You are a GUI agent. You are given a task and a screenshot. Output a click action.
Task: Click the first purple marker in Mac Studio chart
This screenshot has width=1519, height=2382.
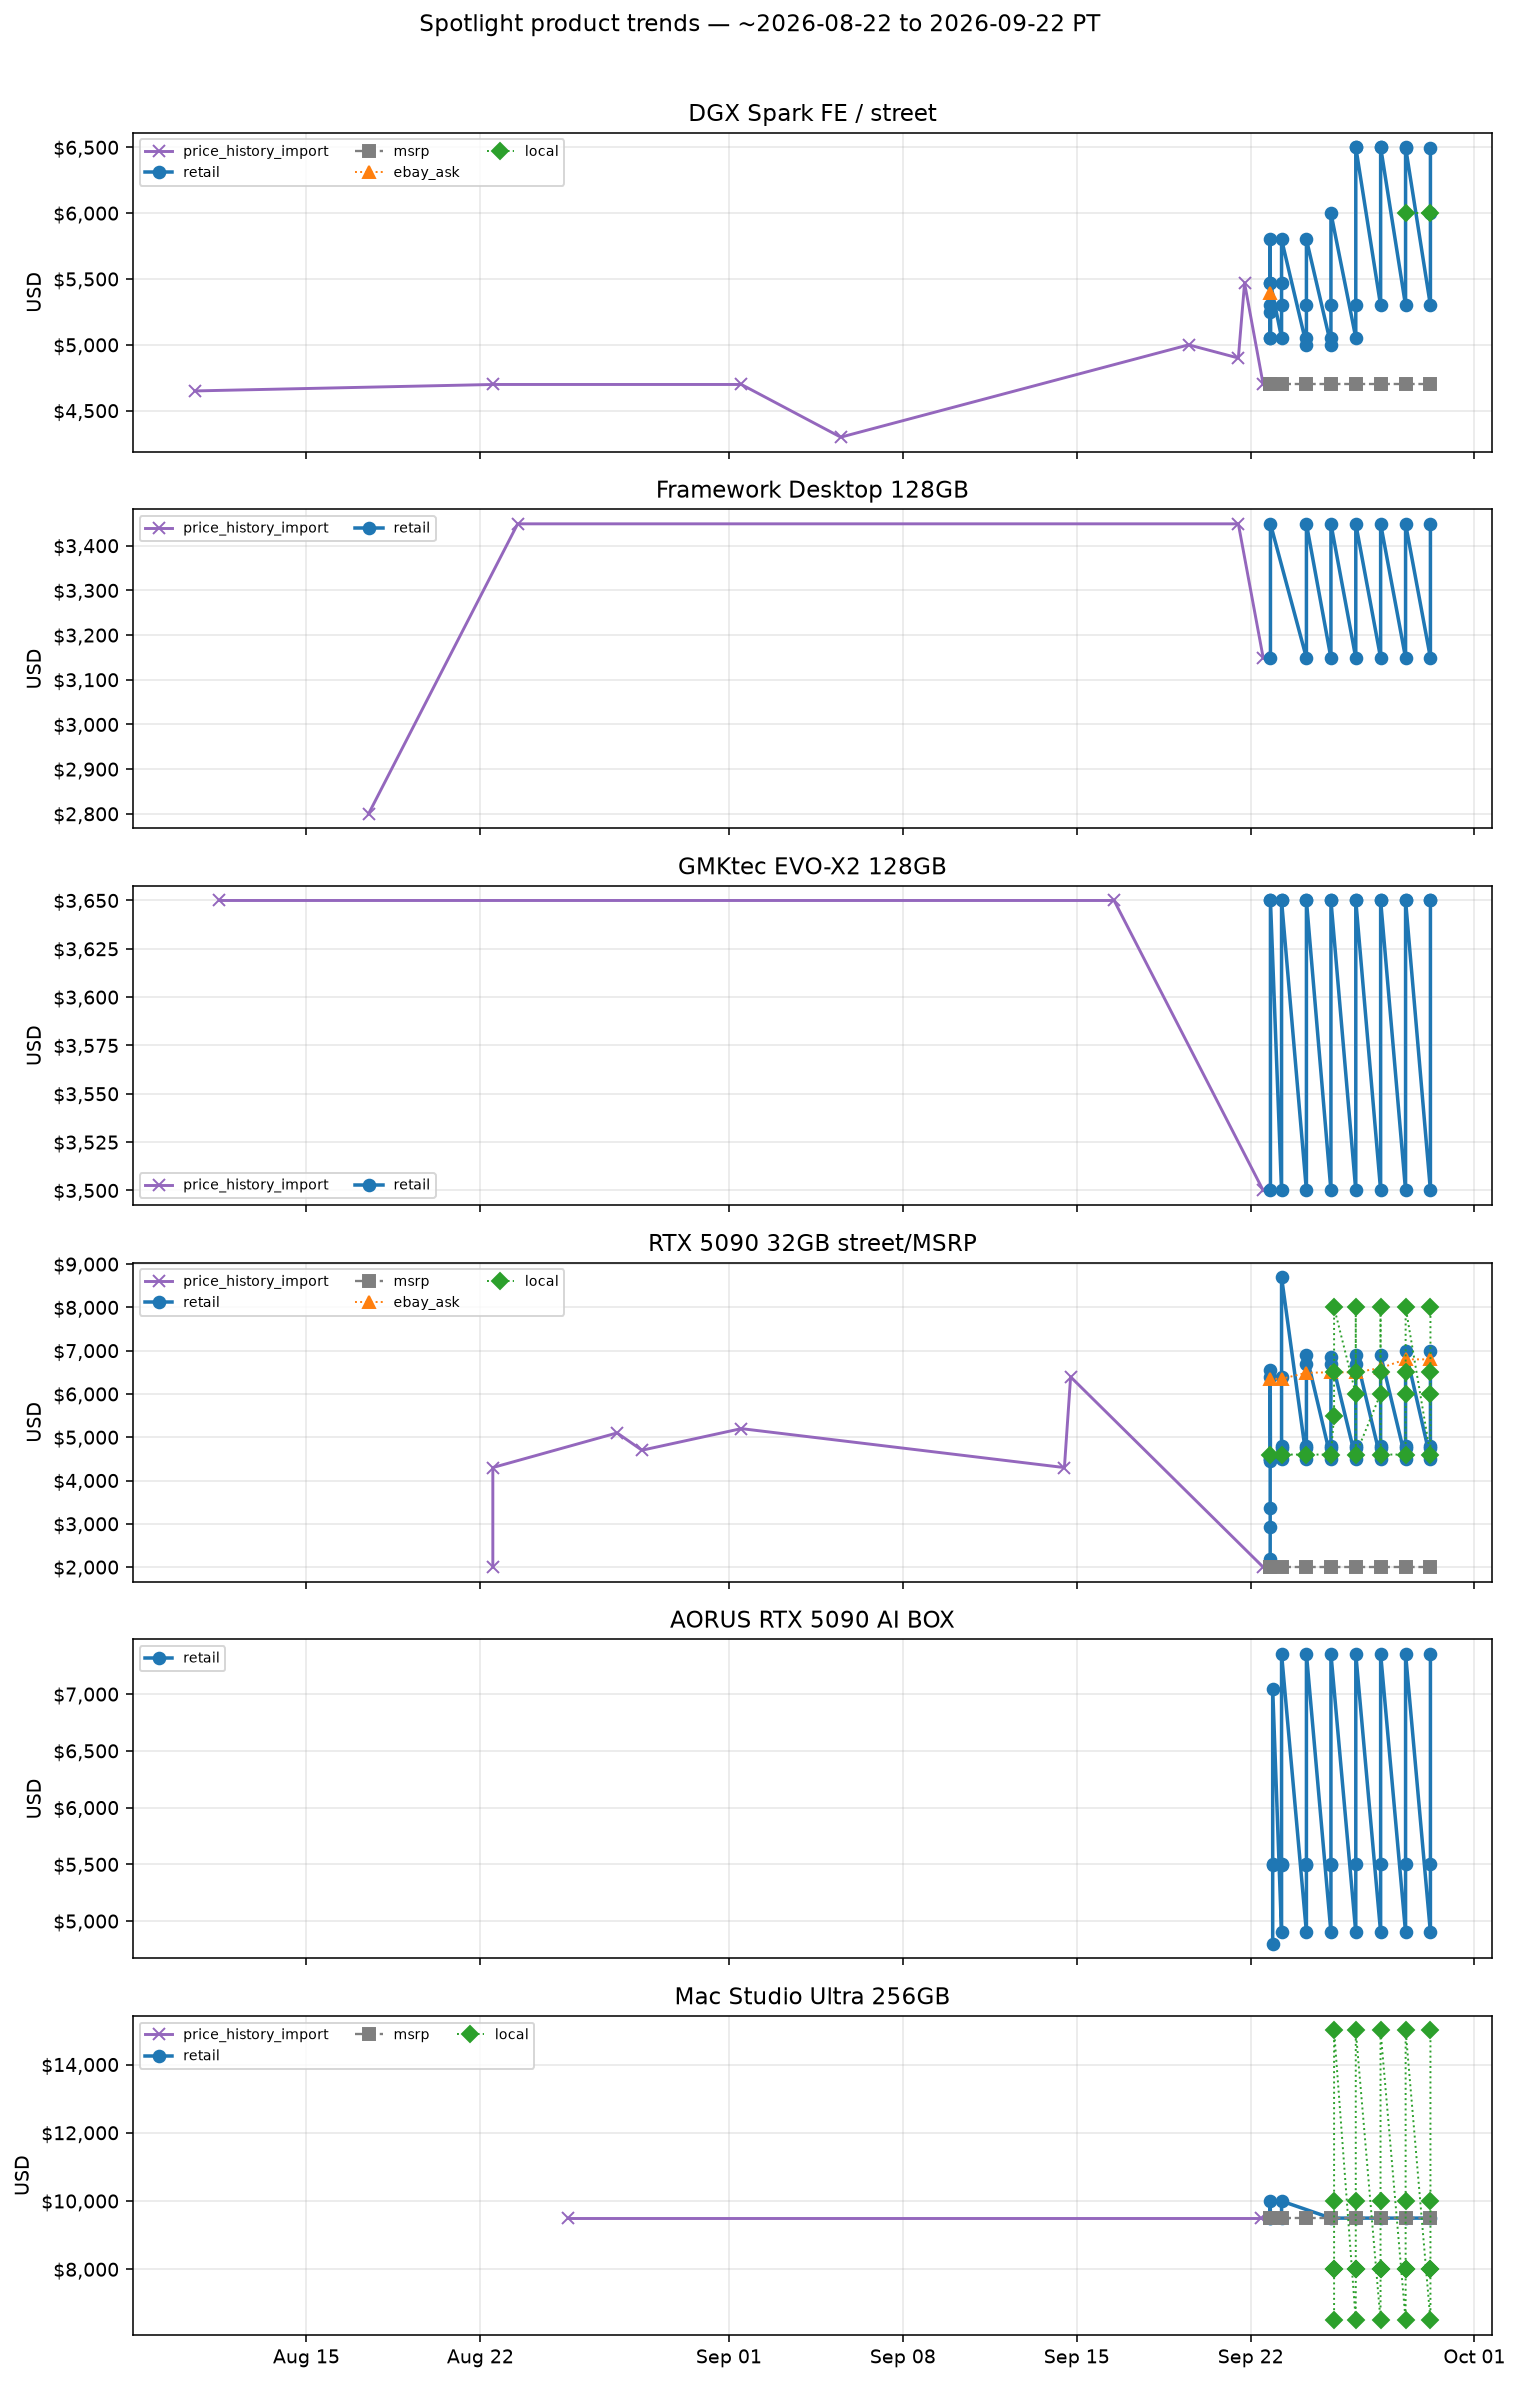568,2218
